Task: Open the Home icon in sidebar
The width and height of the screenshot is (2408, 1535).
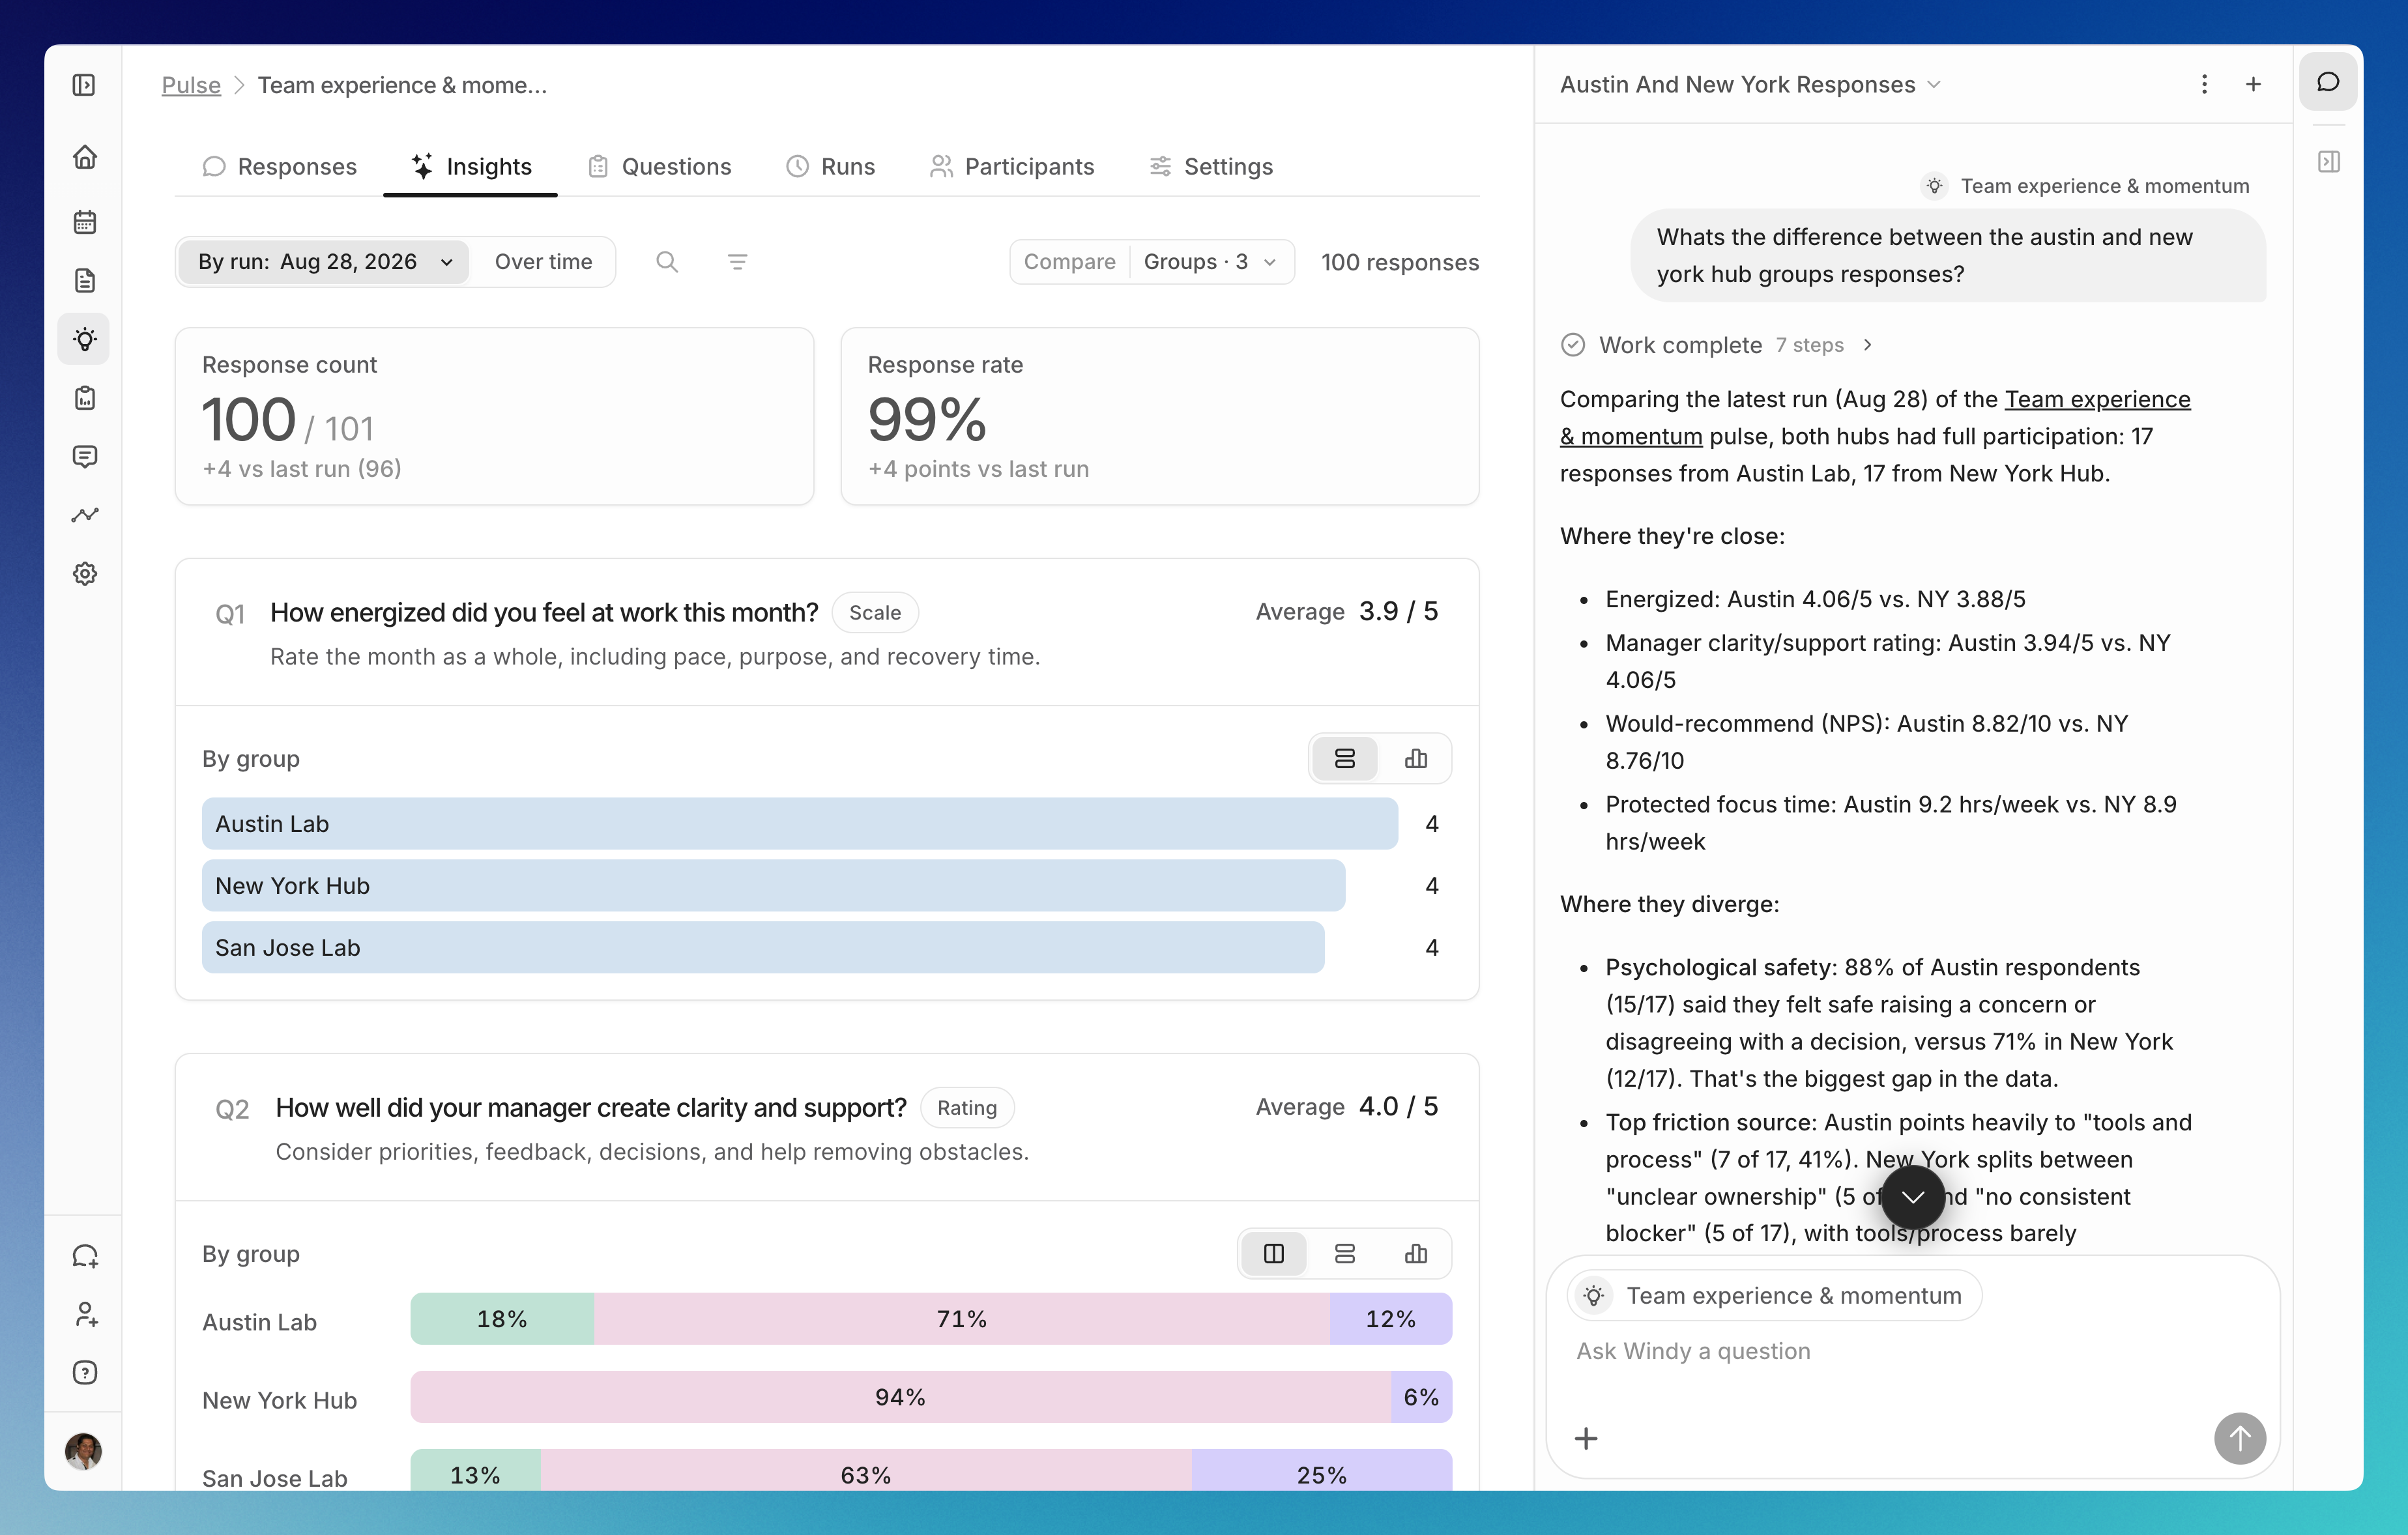Action: (85, 157)
